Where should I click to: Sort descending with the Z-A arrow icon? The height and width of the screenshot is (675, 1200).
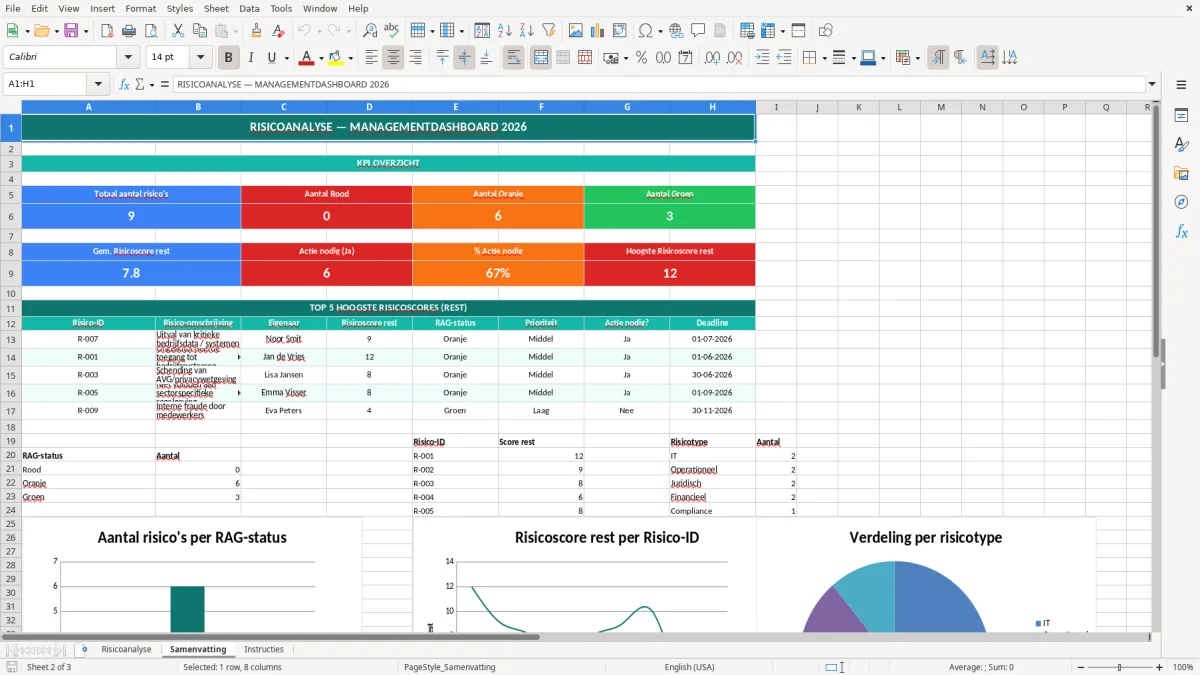527,31
